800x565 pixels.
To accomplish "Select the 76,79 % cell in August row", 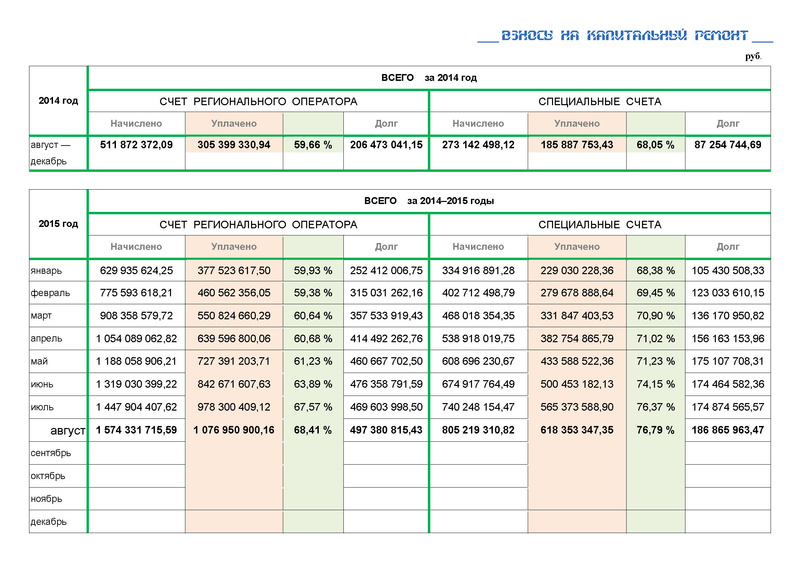I will [x=655, y=430].
